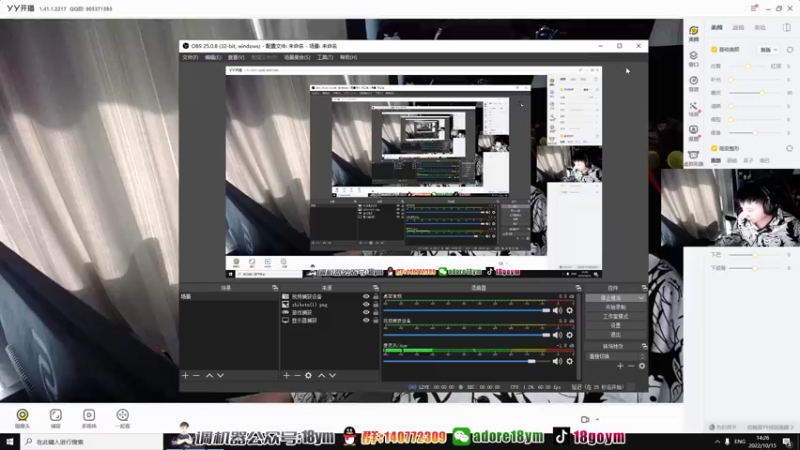Adjust the 磨皮 skin smoothing slider handle
The height and width of the screenshot is (450, 800).
pyautogui.click(x=762, y=93)
